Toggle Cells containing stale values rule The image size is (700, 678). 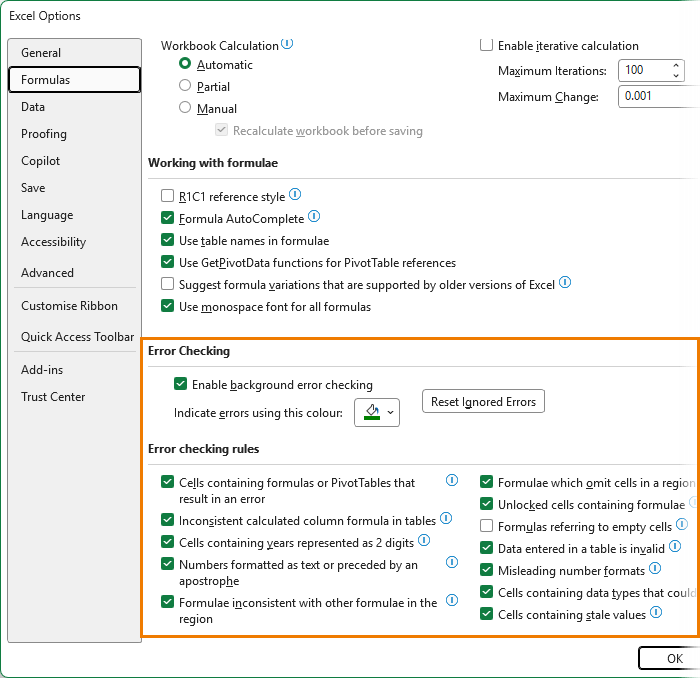[x=486, y=614]
